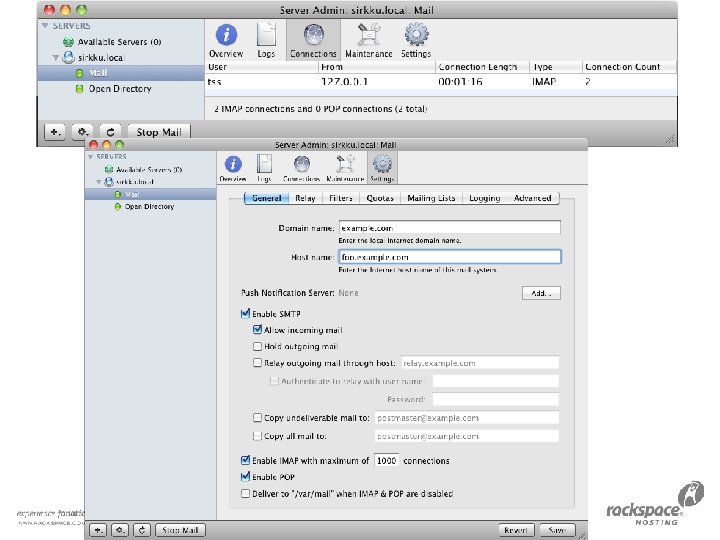Select Settings icon in the front window toolbar
This screenshot has height=540, width=720.
(382, 169)
